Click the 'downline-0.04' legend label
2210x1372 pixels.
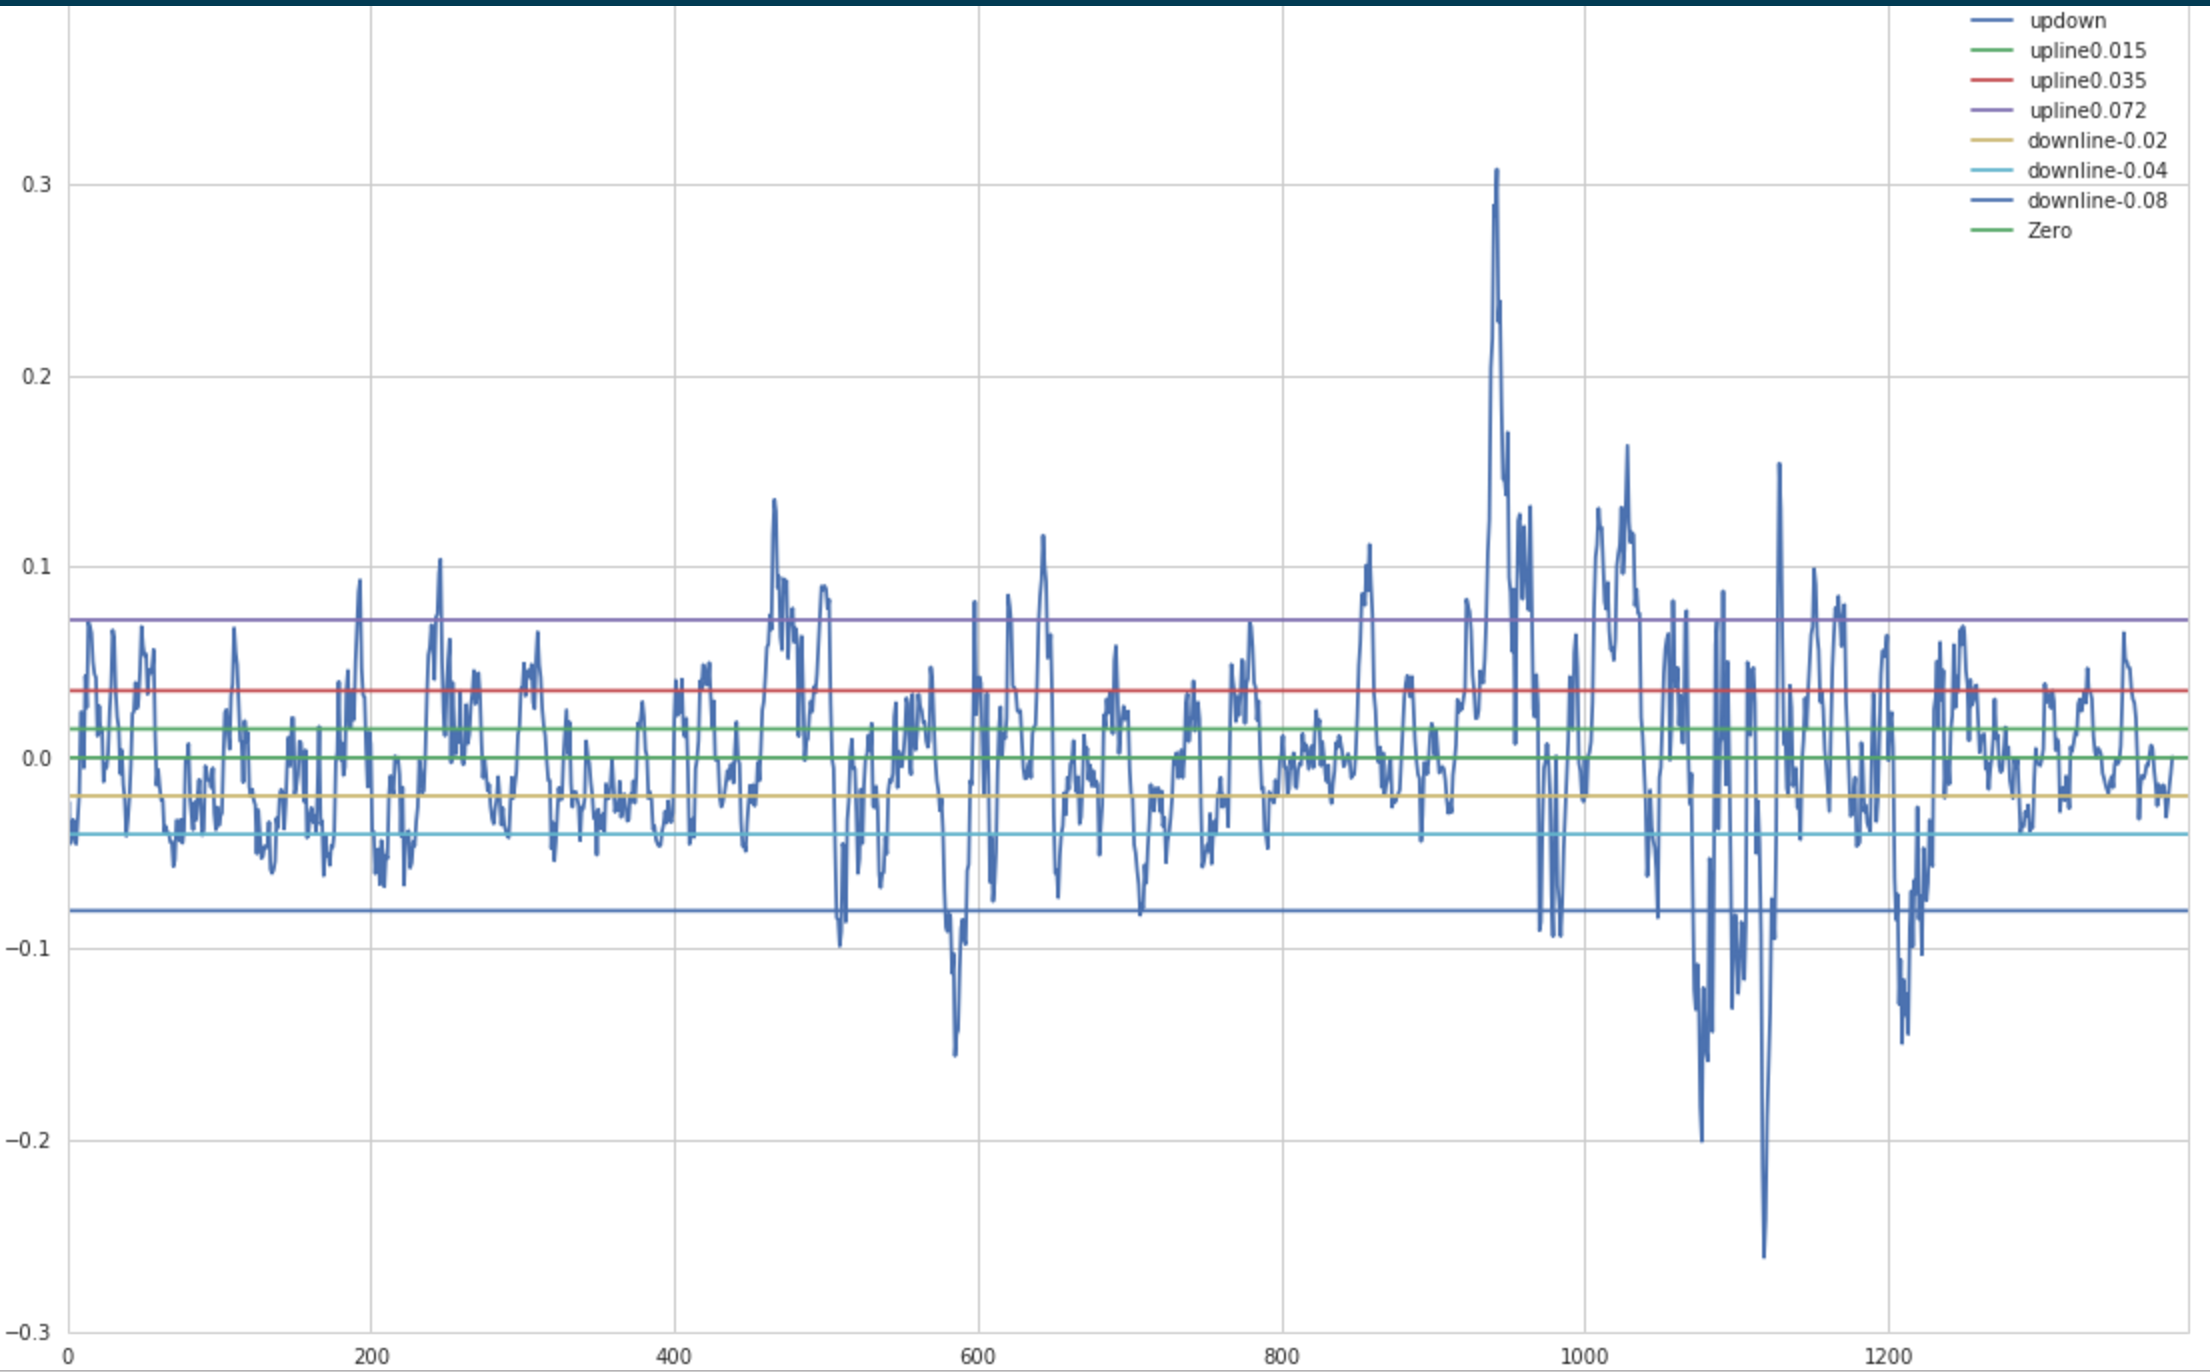[x=2097, y=171]
